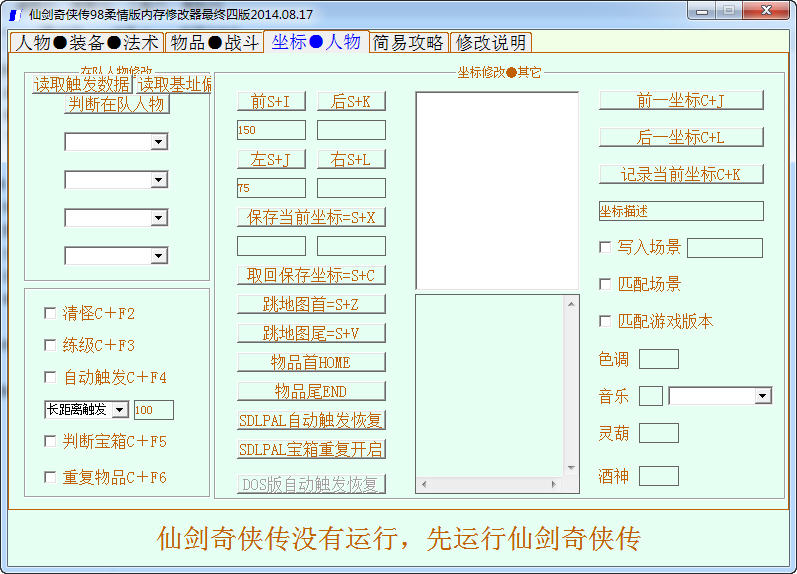
Task: Click the app icon in title bar
Action: click(15, 14)
